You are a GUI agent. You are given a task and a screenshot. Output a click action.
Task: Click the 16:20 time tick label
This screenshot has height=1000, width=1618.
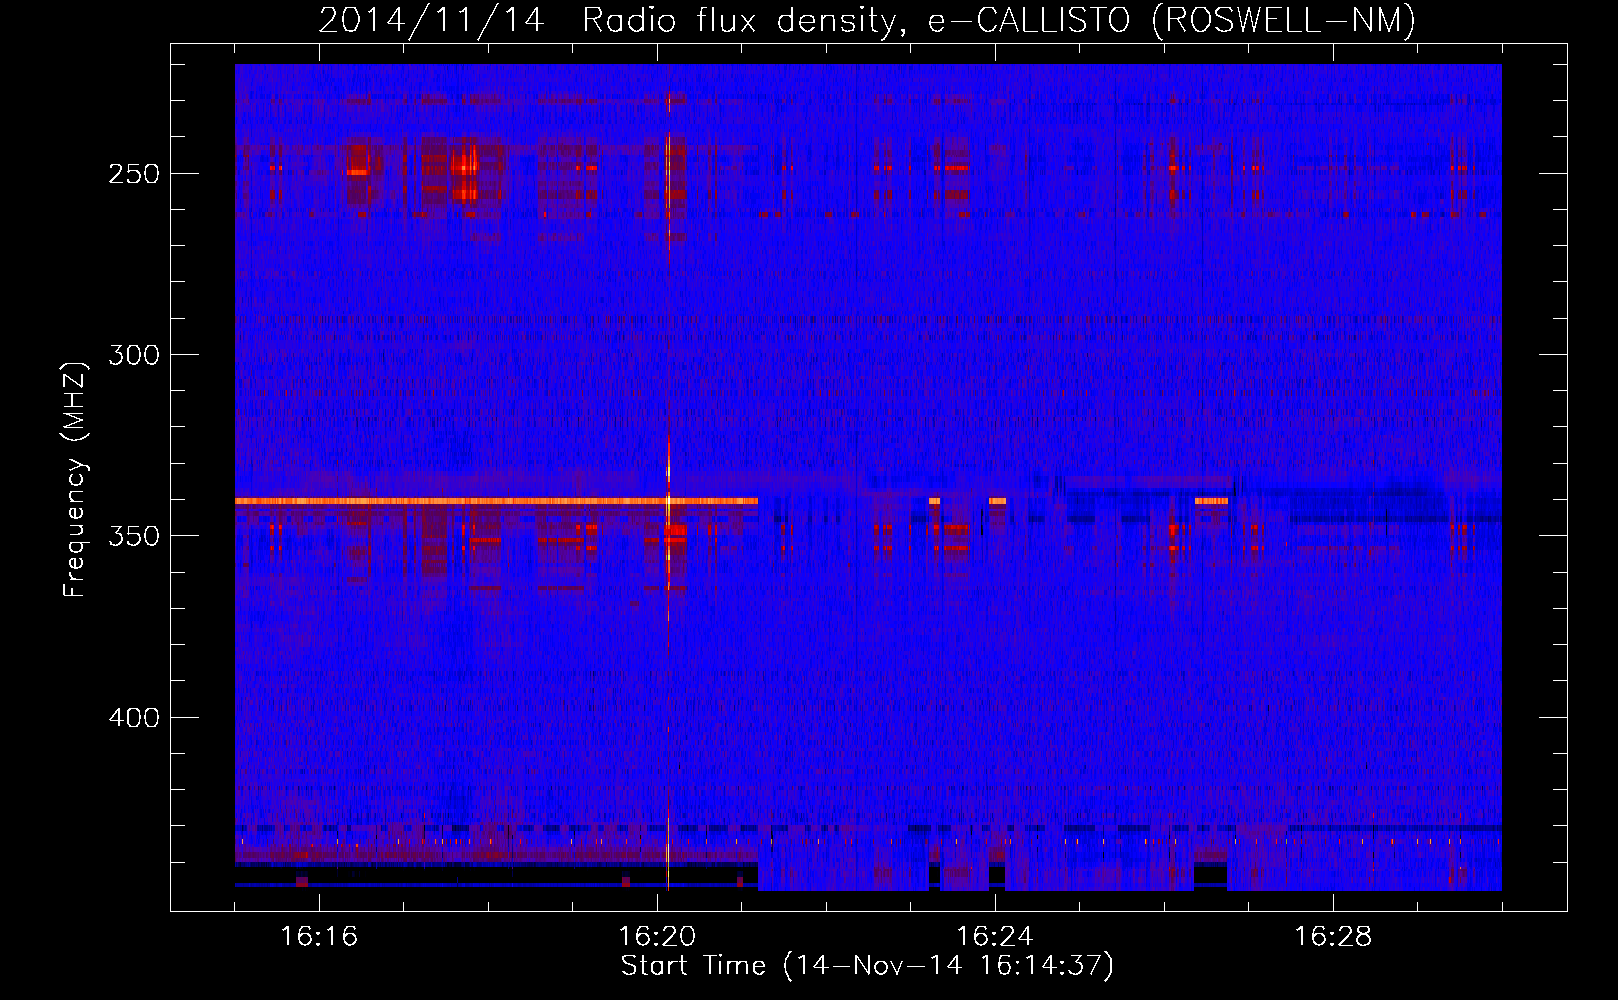point(657,936)
